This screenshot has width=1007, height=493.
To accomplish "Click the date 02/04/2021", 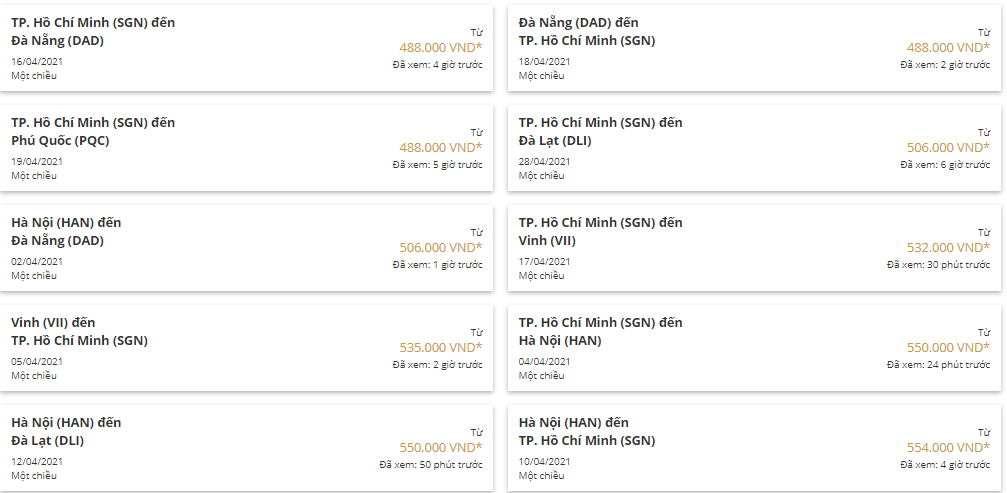I will (x=37, y=261).
